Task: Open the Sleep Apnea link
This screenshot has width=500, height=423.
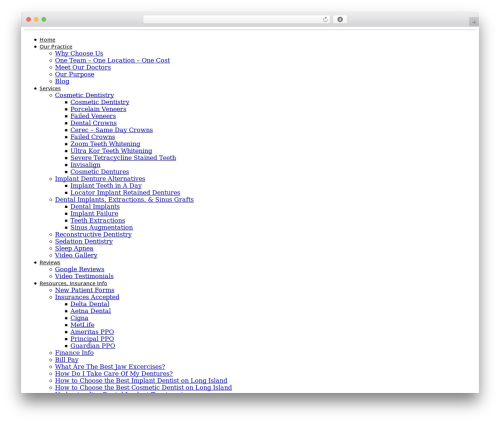Action: (x=74, y=249)
